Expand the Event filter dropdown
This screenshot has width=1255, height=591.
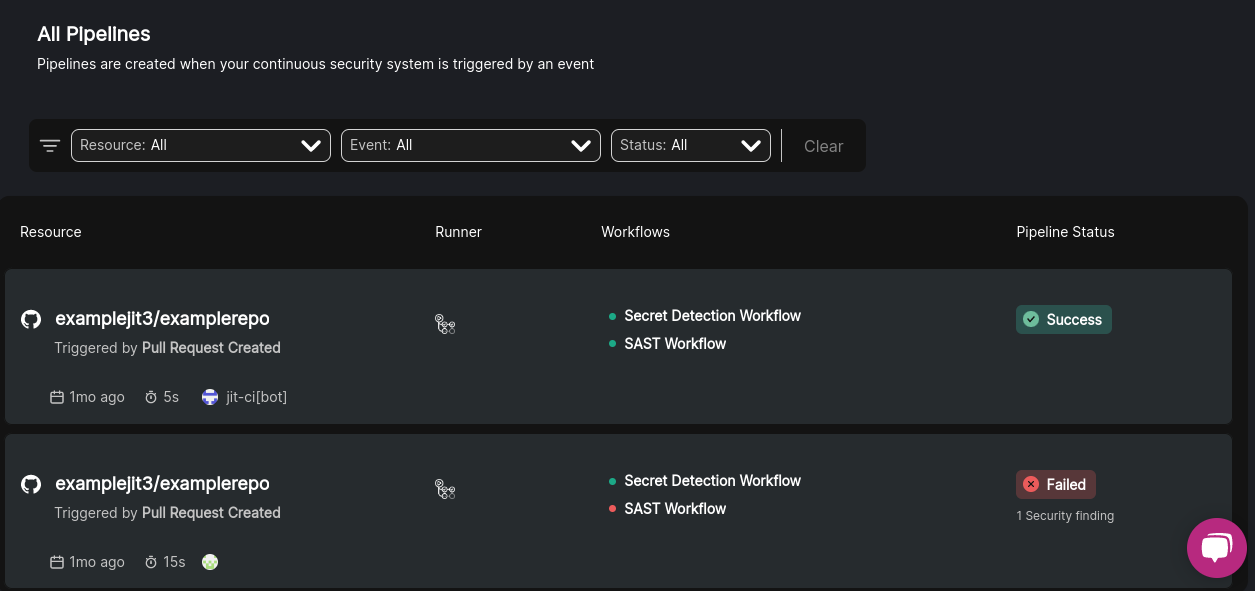(470, 146)
